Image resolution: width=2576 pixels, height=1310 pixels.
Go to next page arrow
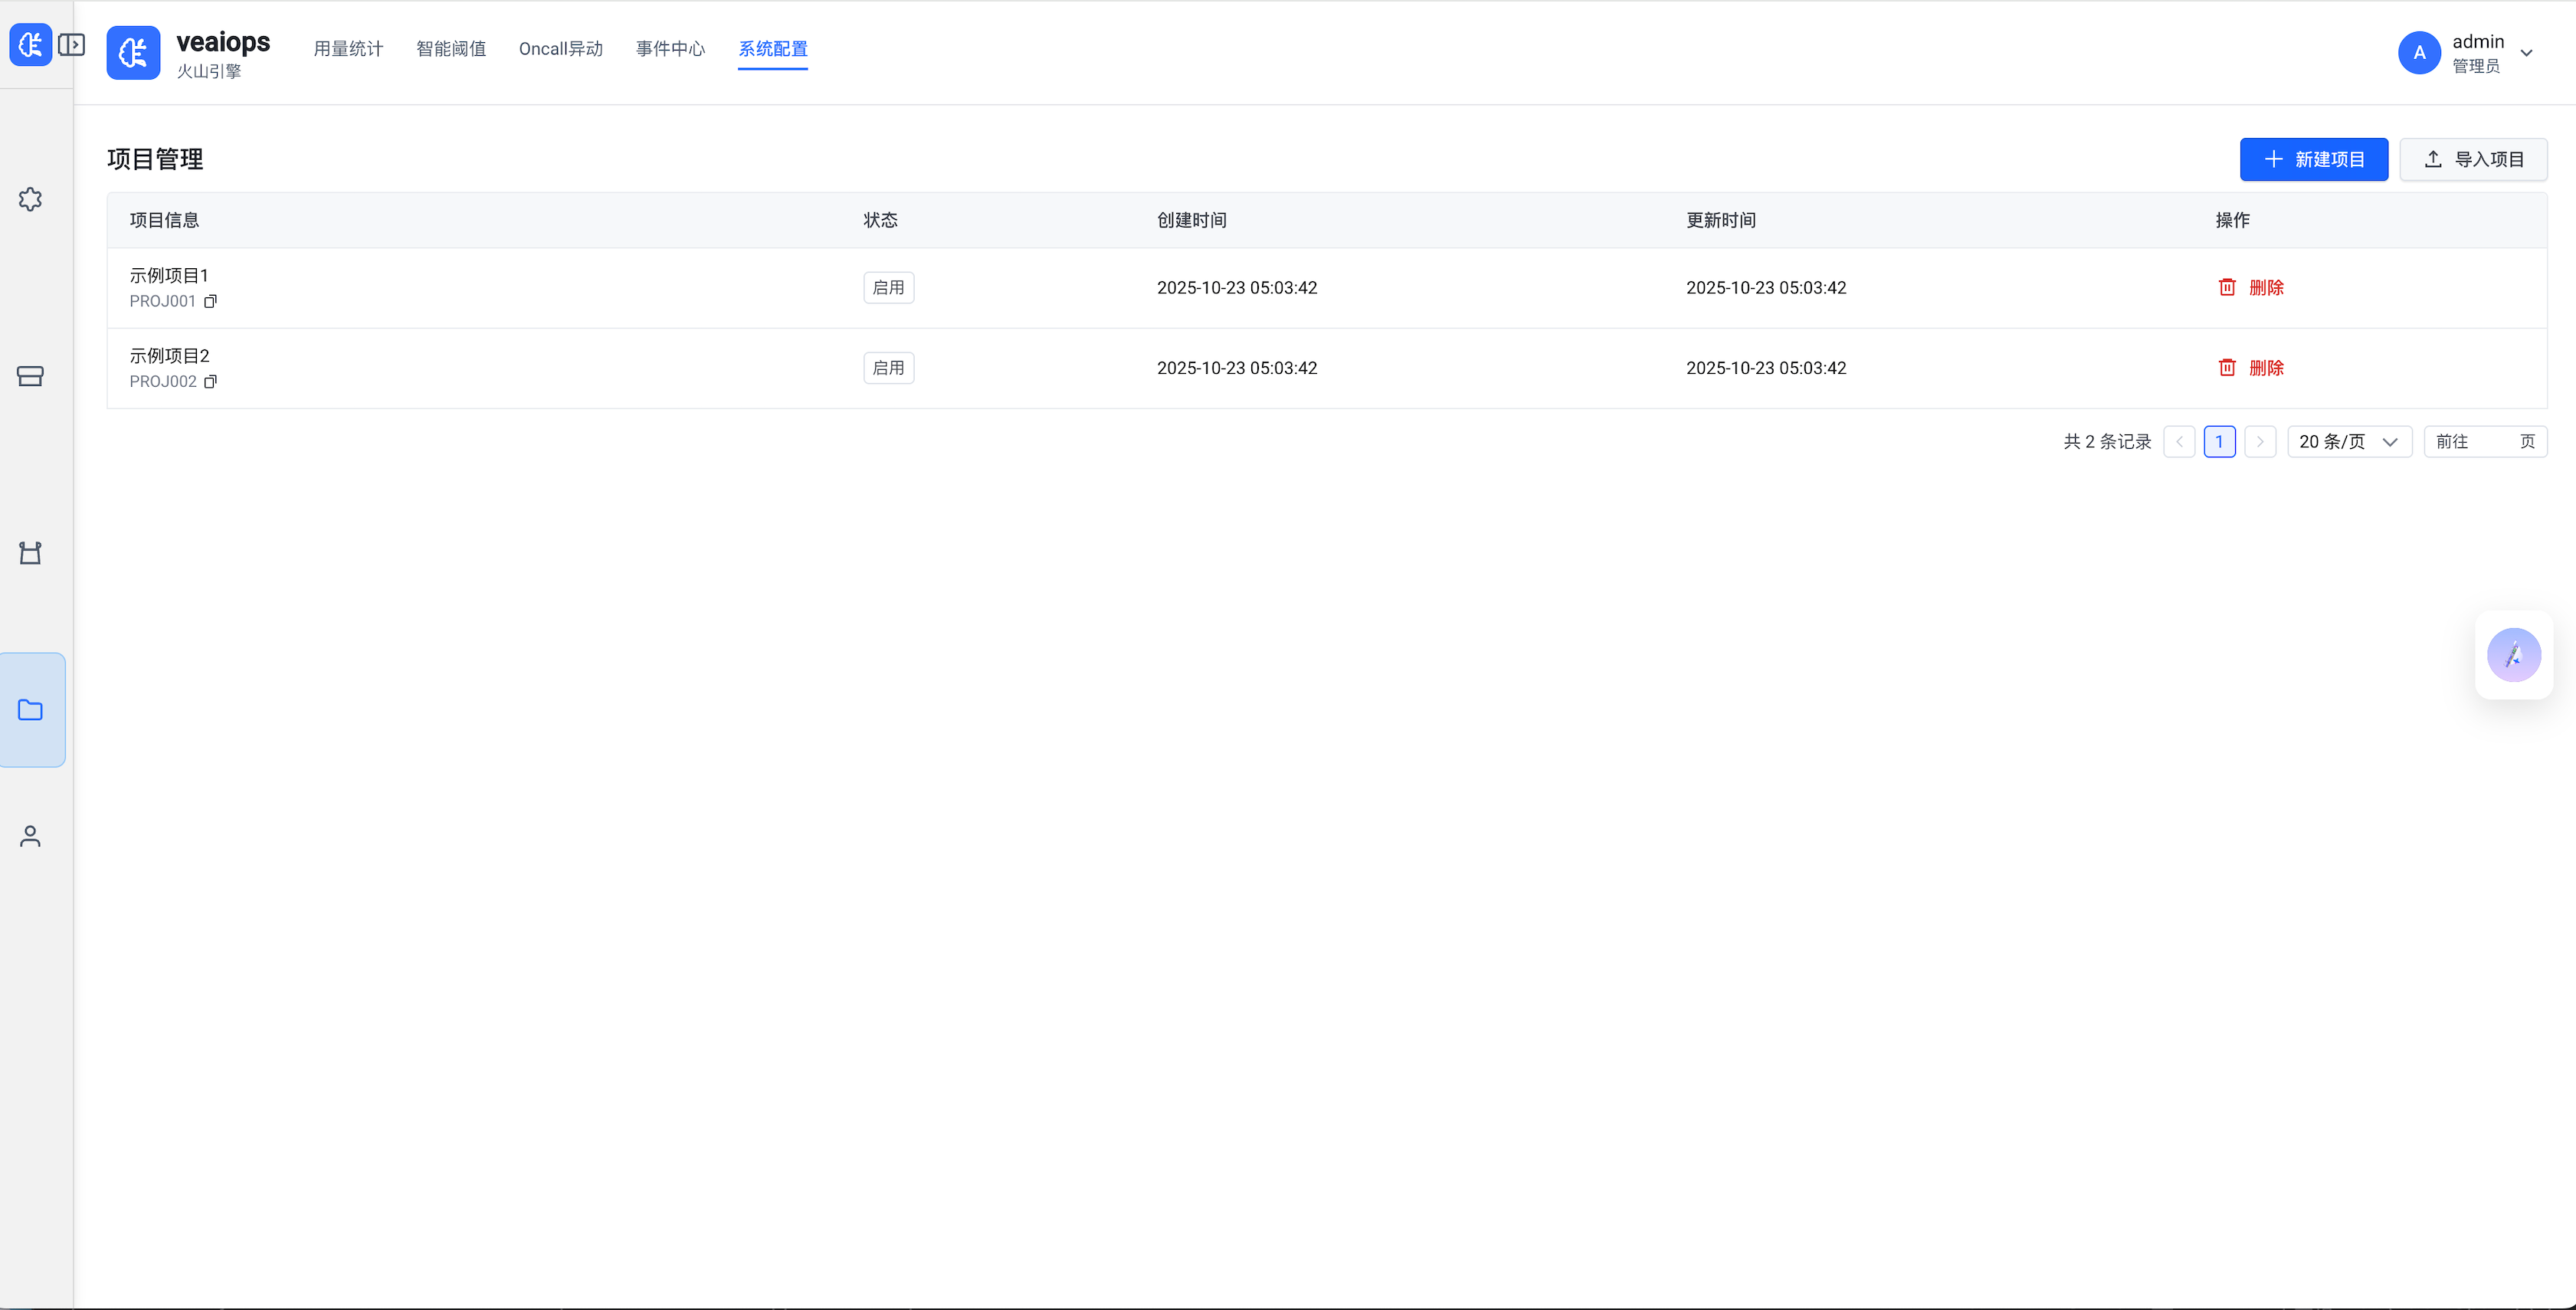point(2259,442)
